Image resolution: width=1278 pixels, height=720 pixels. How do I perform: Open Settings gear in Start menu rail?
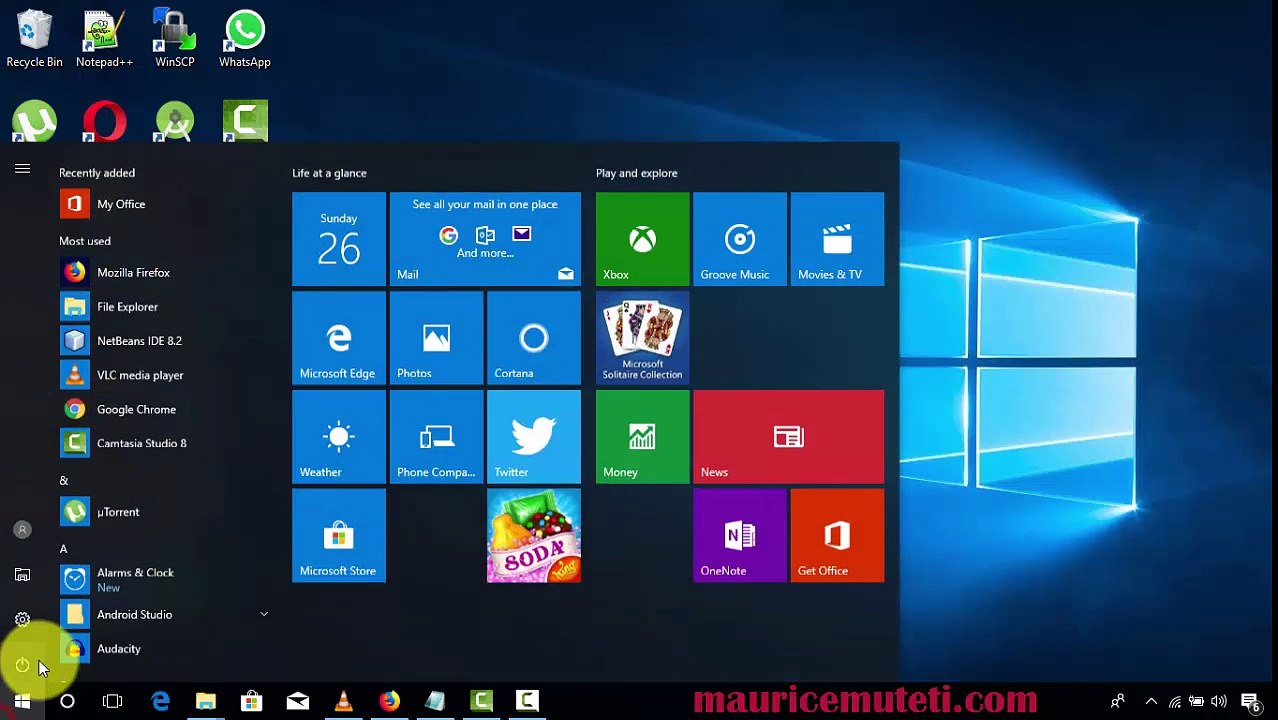[22, 620]
